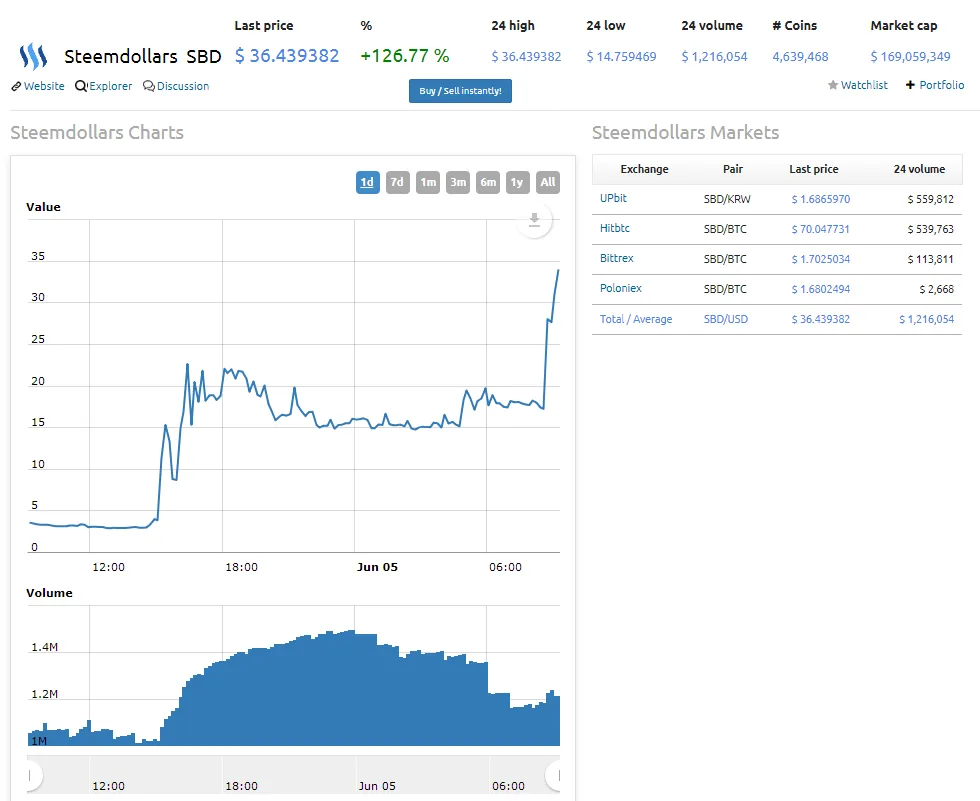The image size is (980, 801).
Task: Select the 6m chart range
Action: click(488, 182)
